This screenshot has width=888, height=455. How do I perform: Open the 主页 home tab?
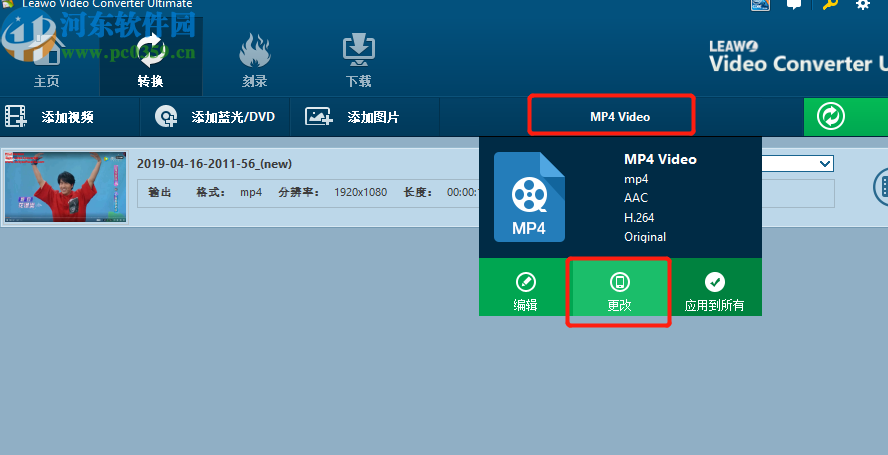(46, 60)
